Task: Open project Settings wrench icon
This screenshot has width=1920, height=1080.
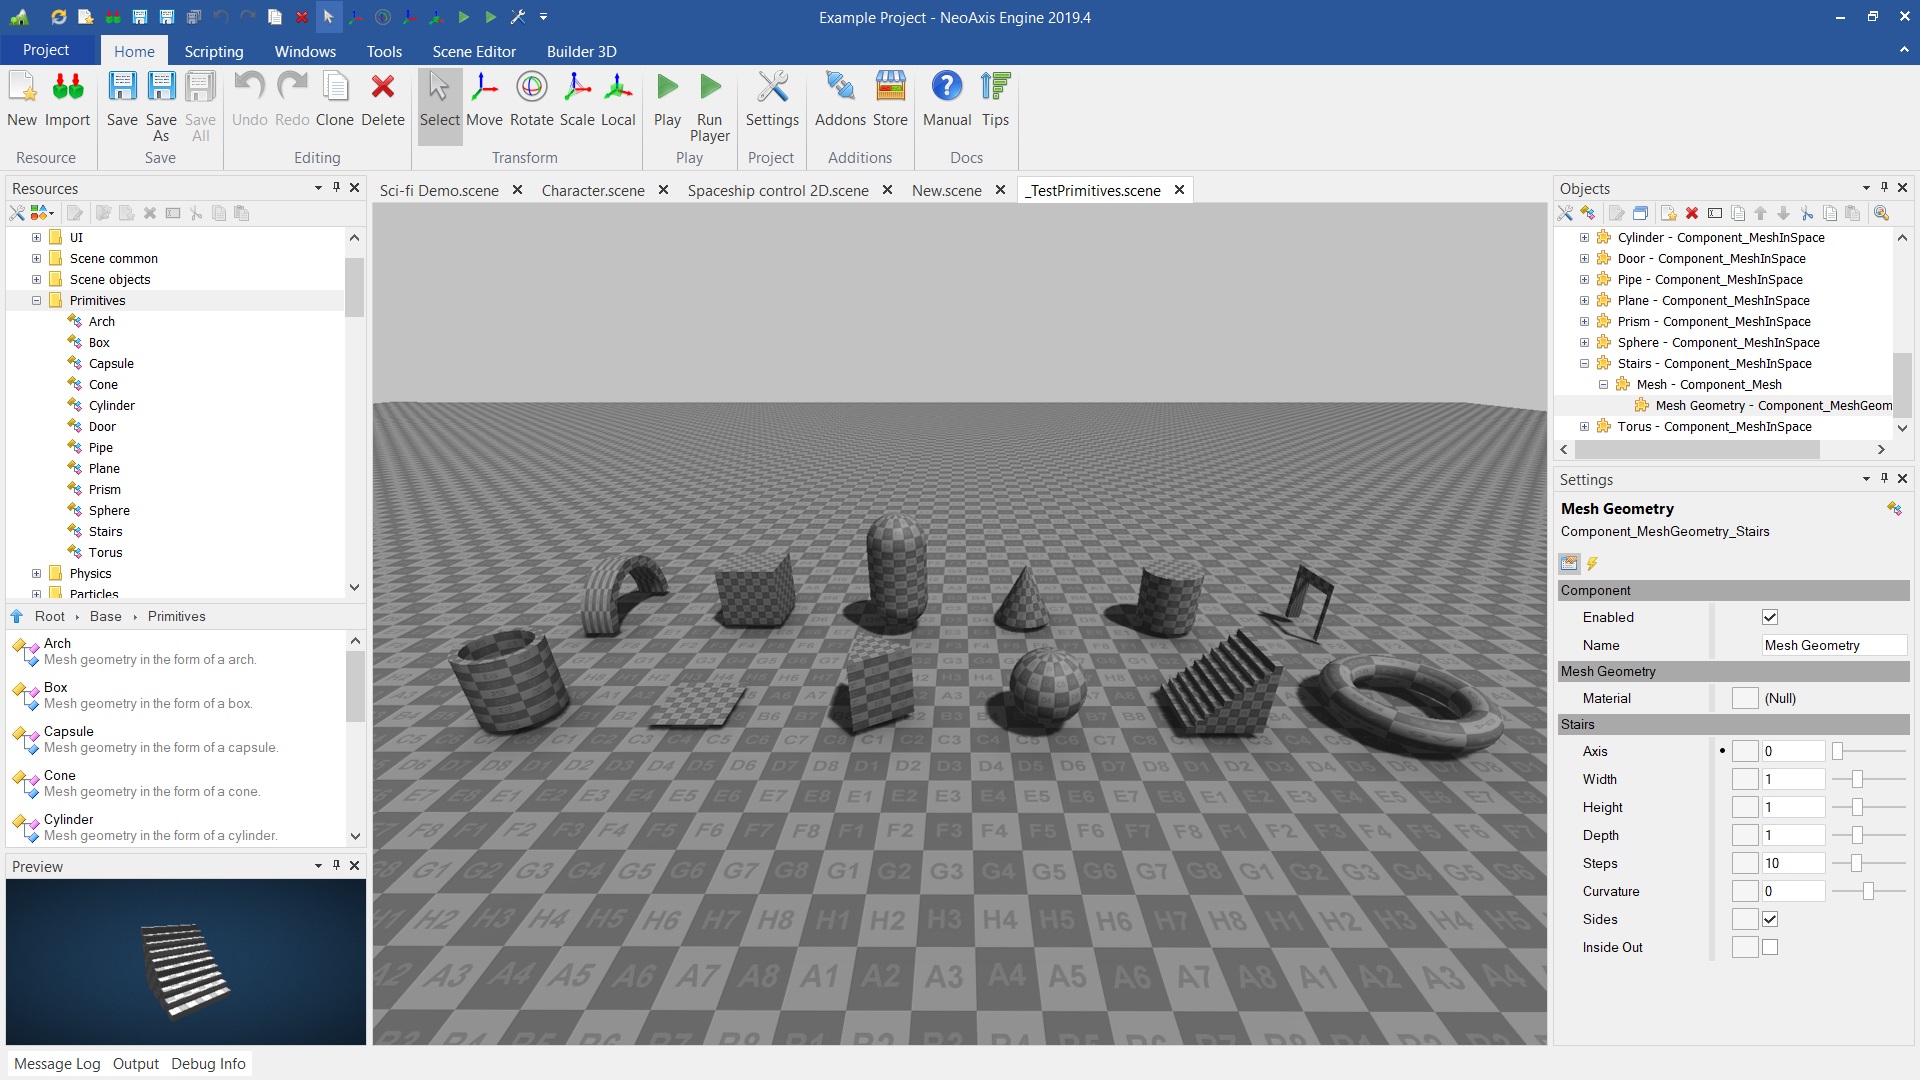Action: coord(772,88)
